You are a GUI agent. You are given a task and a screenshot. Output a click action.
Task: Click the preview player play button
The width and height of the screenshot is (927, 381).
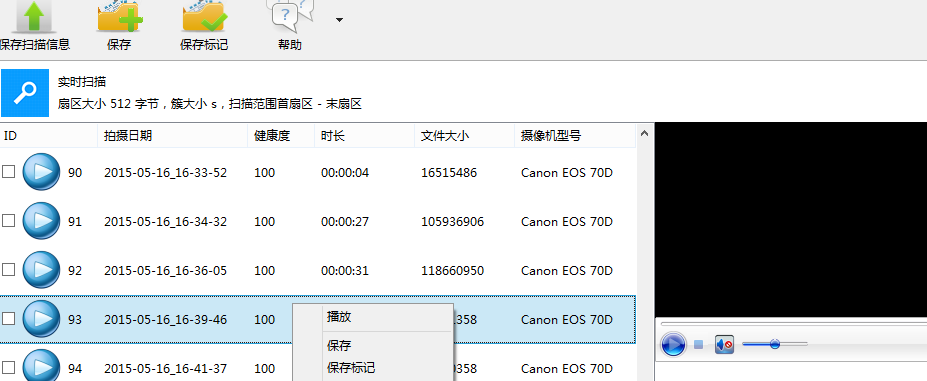[673, 344]
